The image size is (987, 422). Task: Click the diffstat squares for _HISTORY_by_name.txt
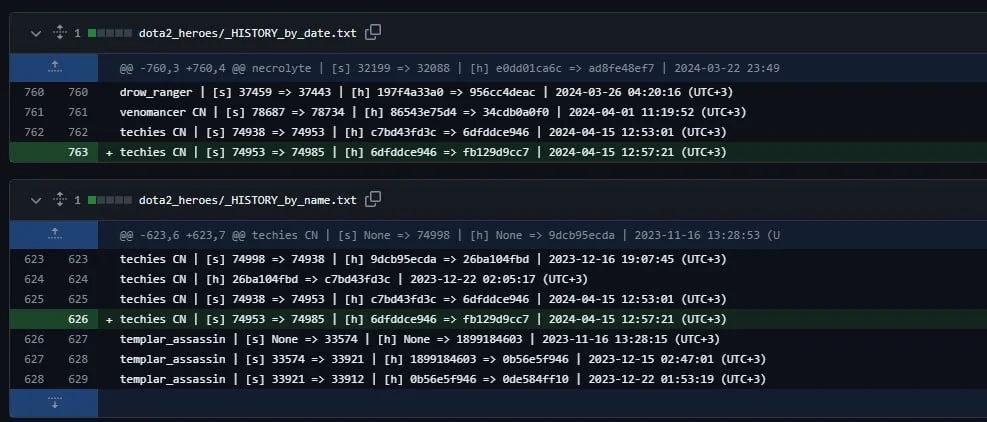pyautogui.click(x=110, y=200)
